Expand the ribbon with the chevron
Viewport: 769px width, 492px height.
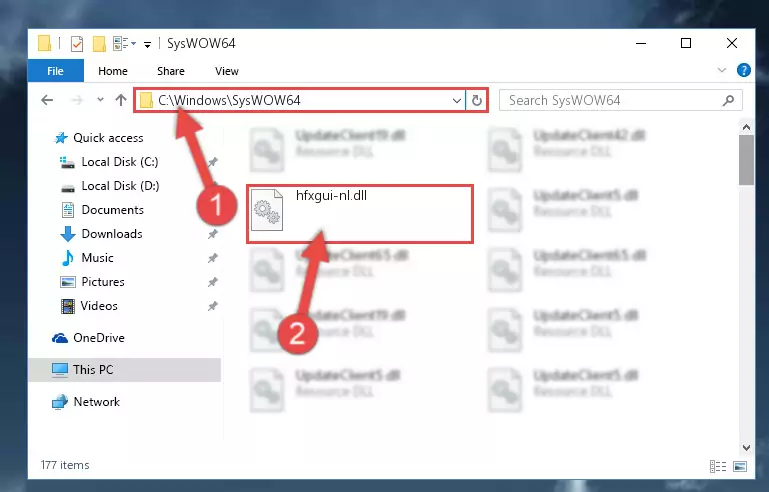pos(722,70)
